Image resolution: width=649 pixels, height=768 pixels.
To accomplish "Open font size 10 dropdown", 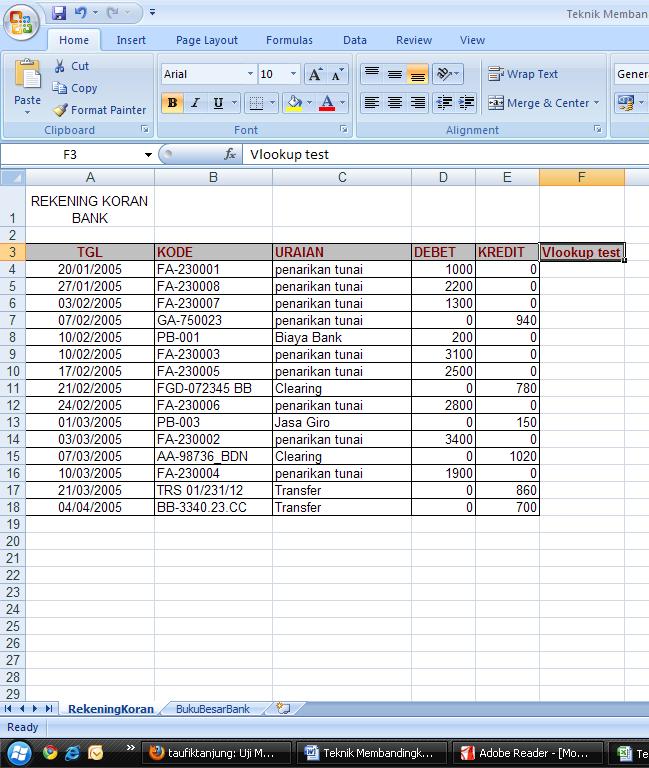I will tap(293, 74).
